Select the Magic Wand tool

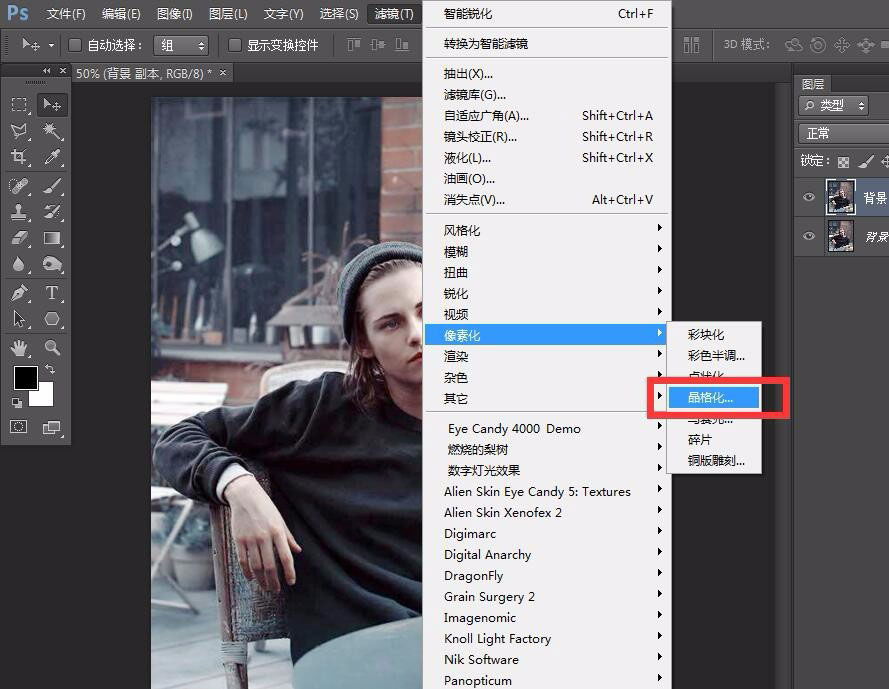(49, 130)
